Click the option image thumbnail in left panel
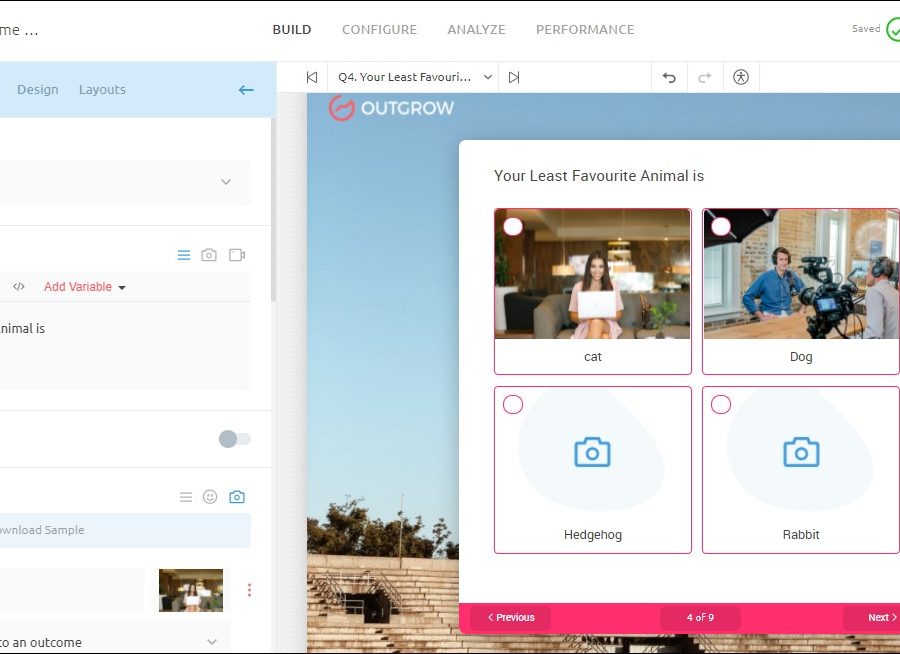The width and height of the screenshot is (900, 654). (190, 590)
